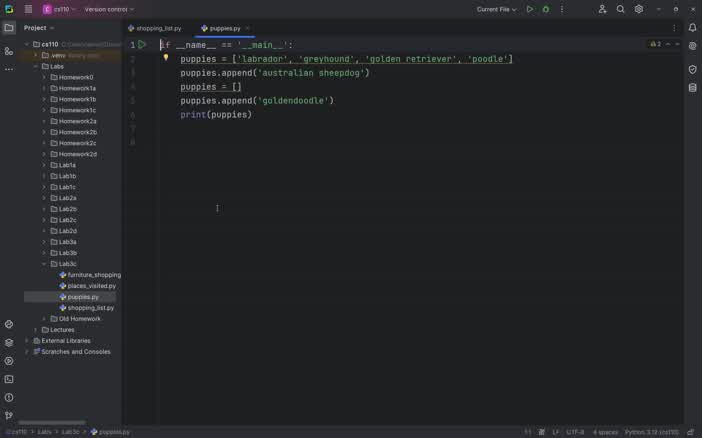This screenshot has width=702, height=438.
Task: Expand the Lectures folder in project tree
Action: [35, 330]
